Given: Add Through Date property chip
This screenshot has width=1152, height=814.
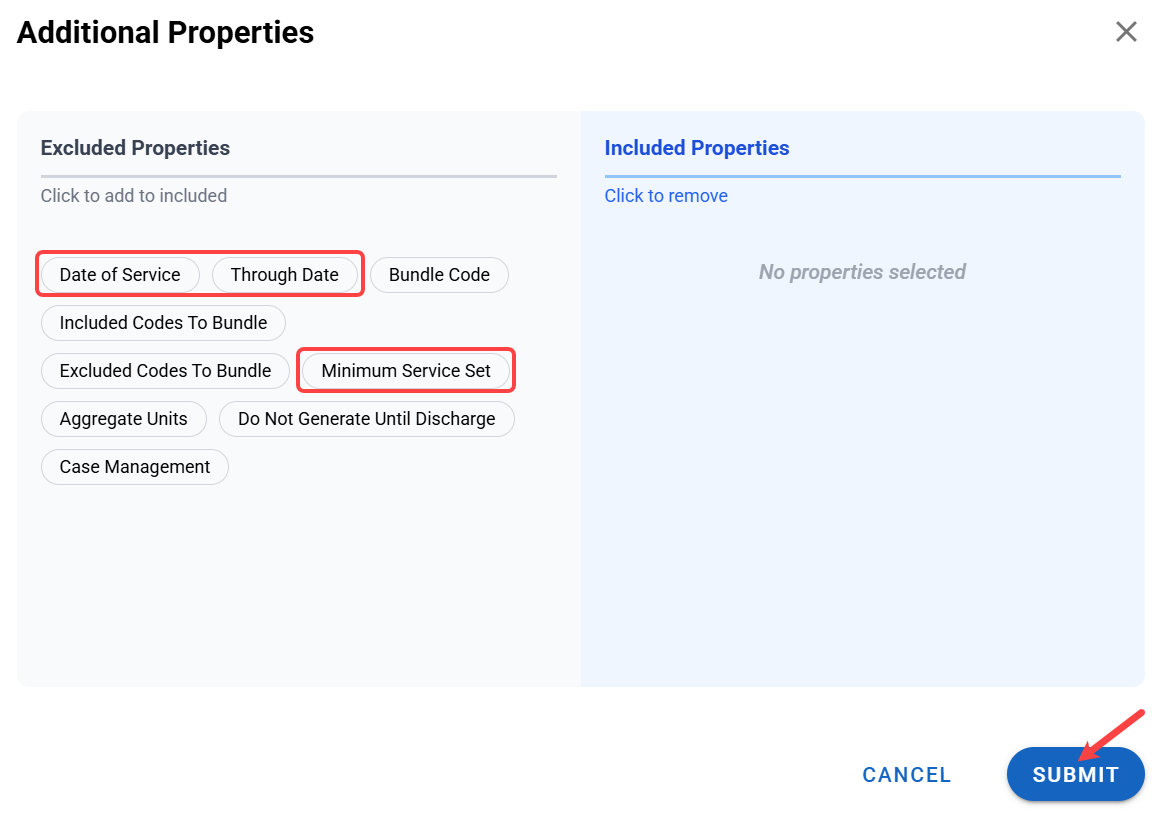Looking at the screenshot, I should pyautogui.click(x=285, y=275).
